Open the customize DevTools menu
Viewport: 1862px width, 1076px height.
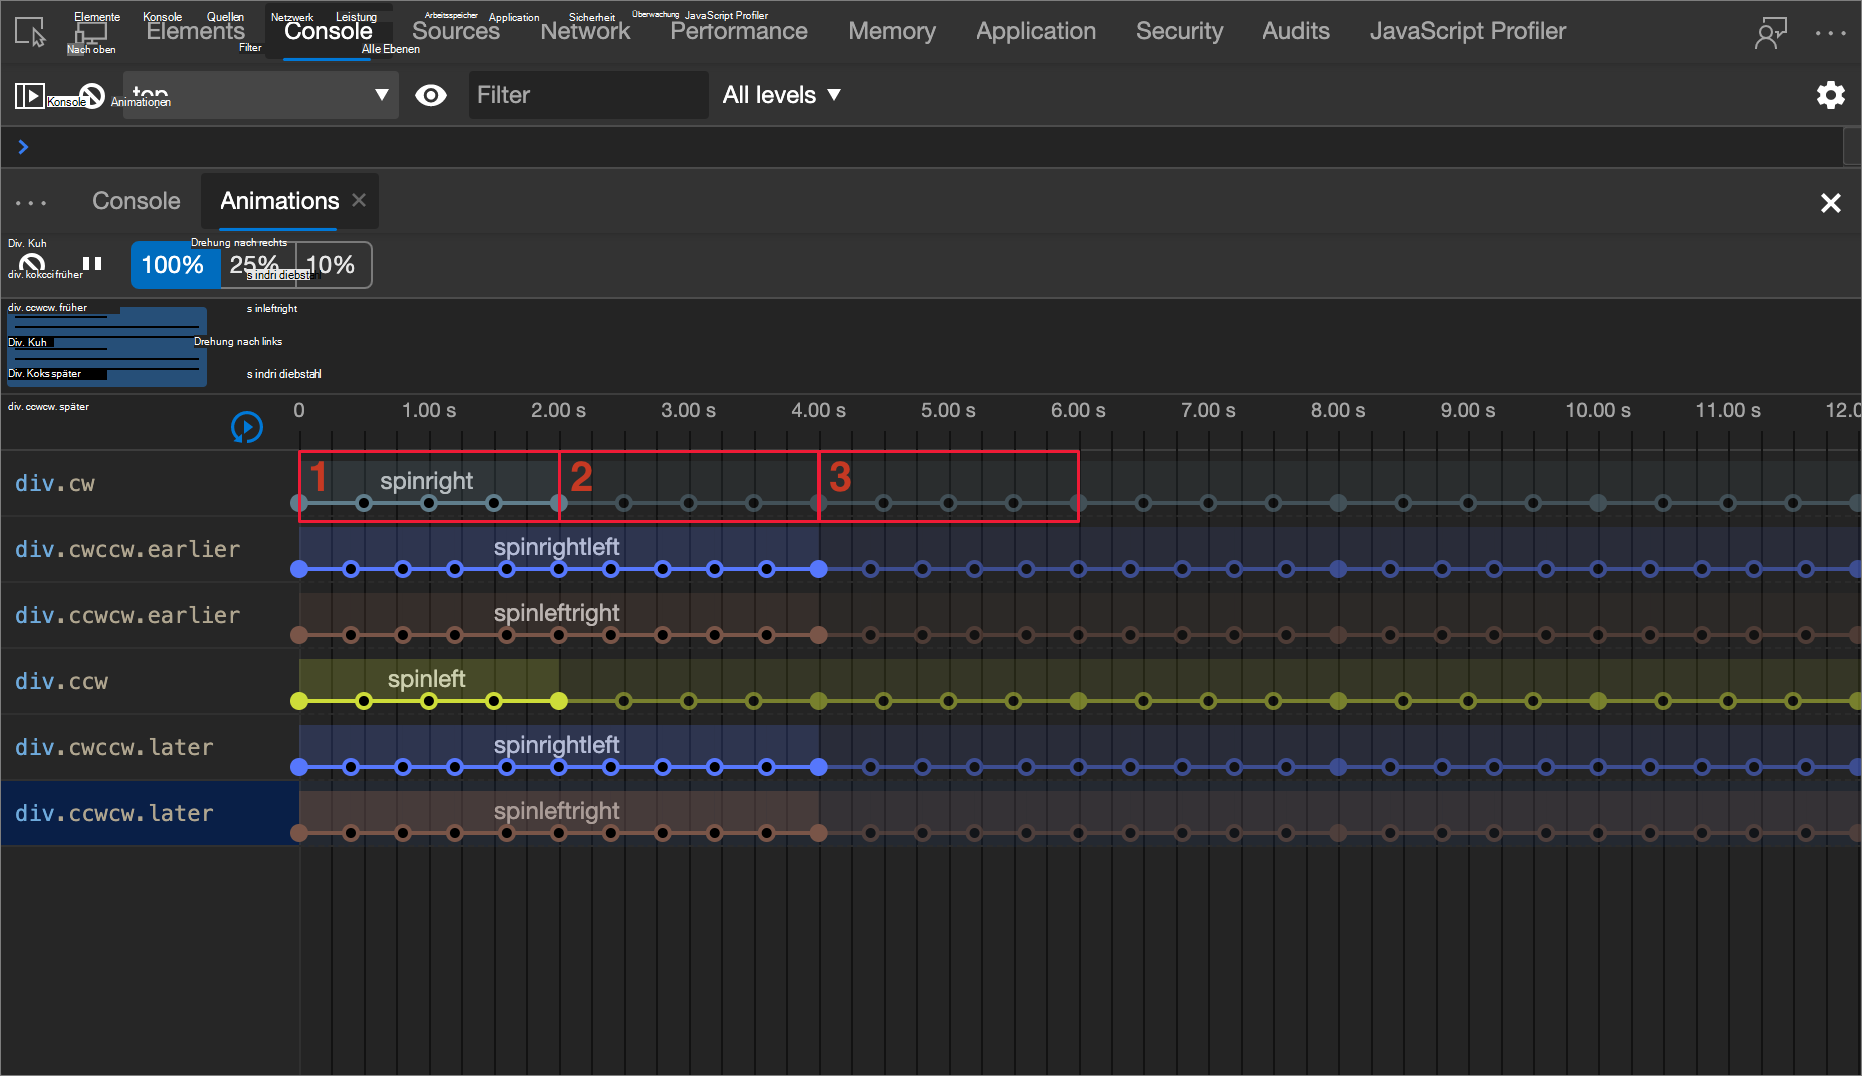click(x=1830, y=33)
